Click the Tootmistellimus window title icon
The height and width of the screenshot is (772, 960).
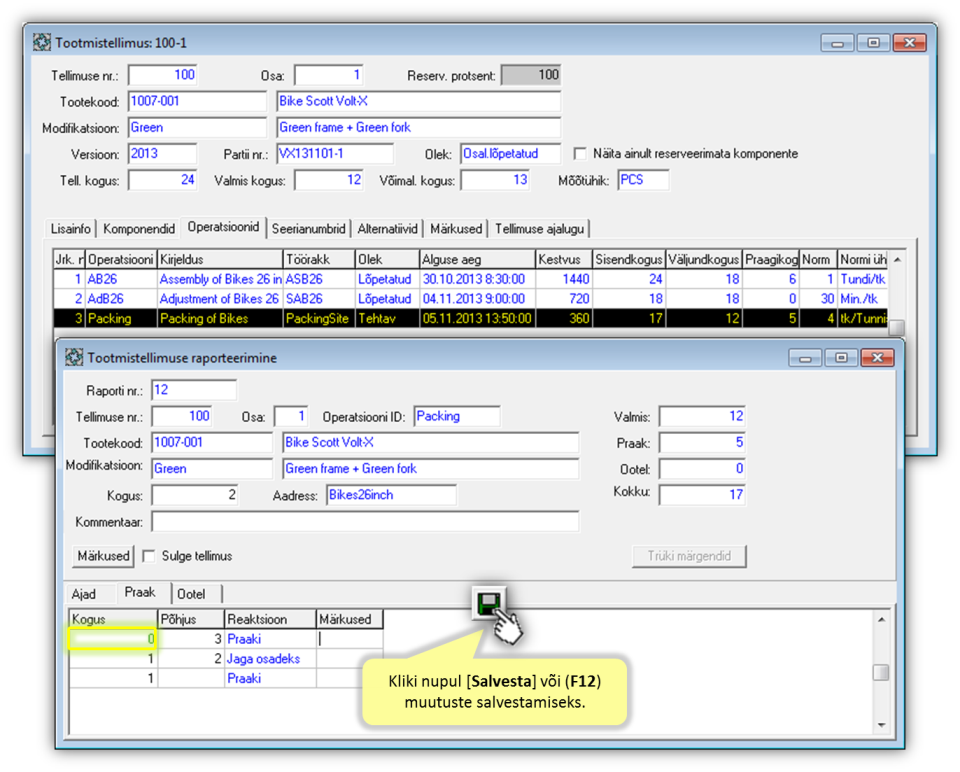point(41,43)
